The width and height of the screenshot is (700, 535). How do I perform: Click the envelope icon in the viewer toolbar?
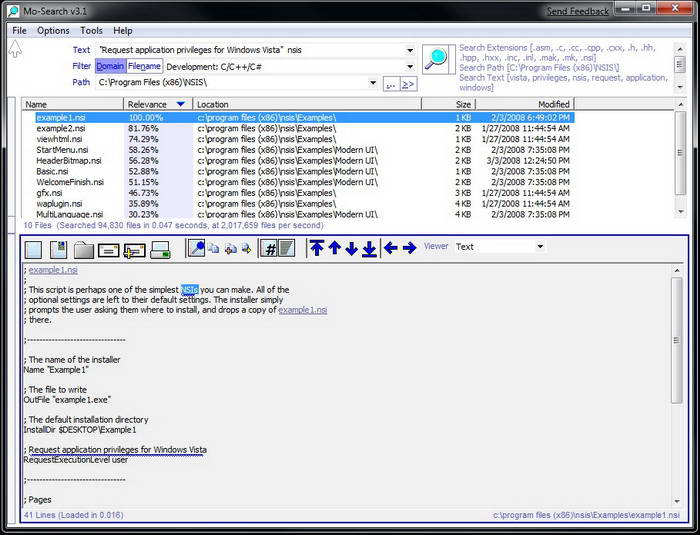pyautogui.click(x=108, y=250)
